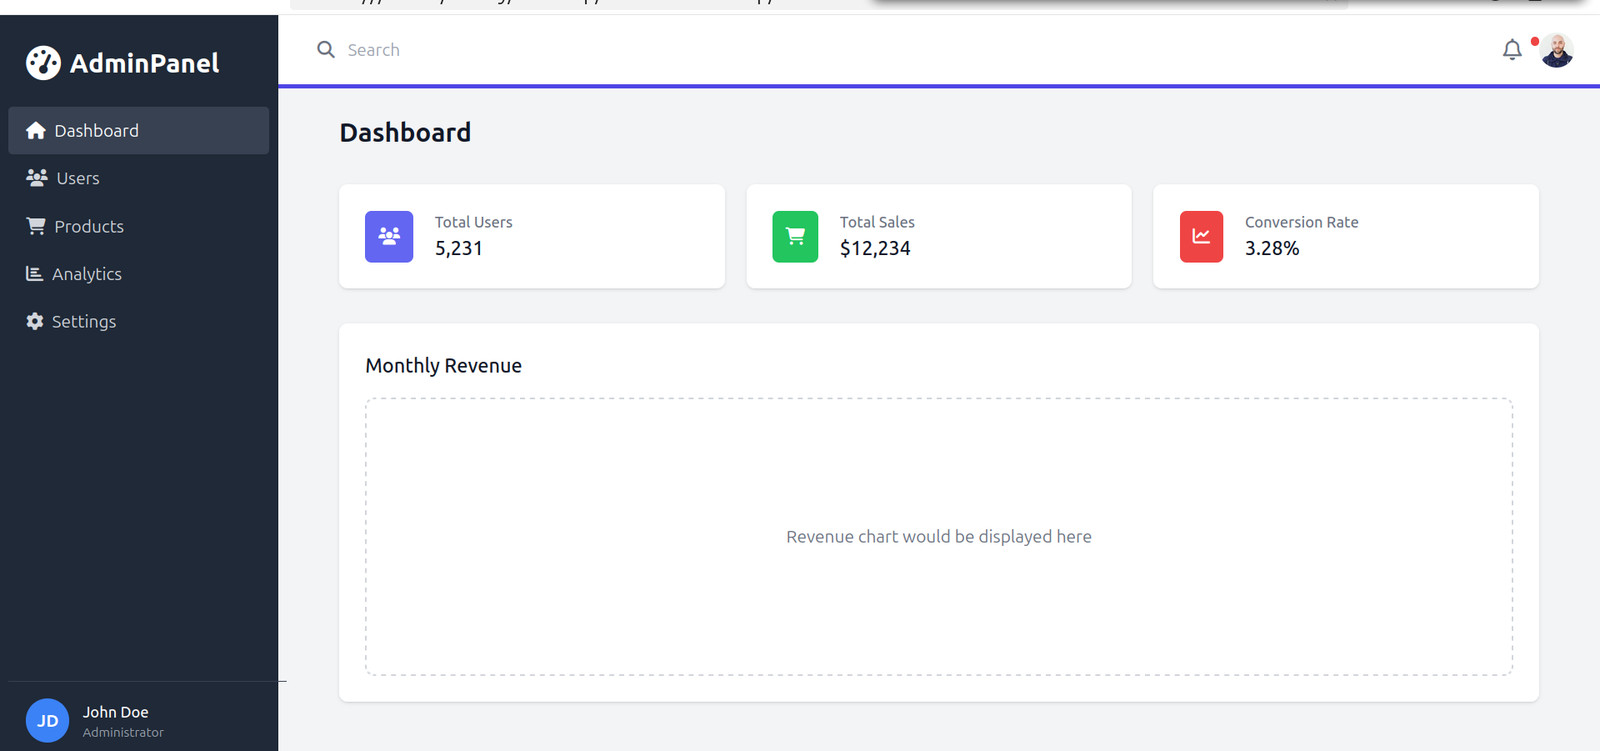This screenshot has width=1600, height=751.
Task: Open Settings from the sidebar
Action: [83, 322]
